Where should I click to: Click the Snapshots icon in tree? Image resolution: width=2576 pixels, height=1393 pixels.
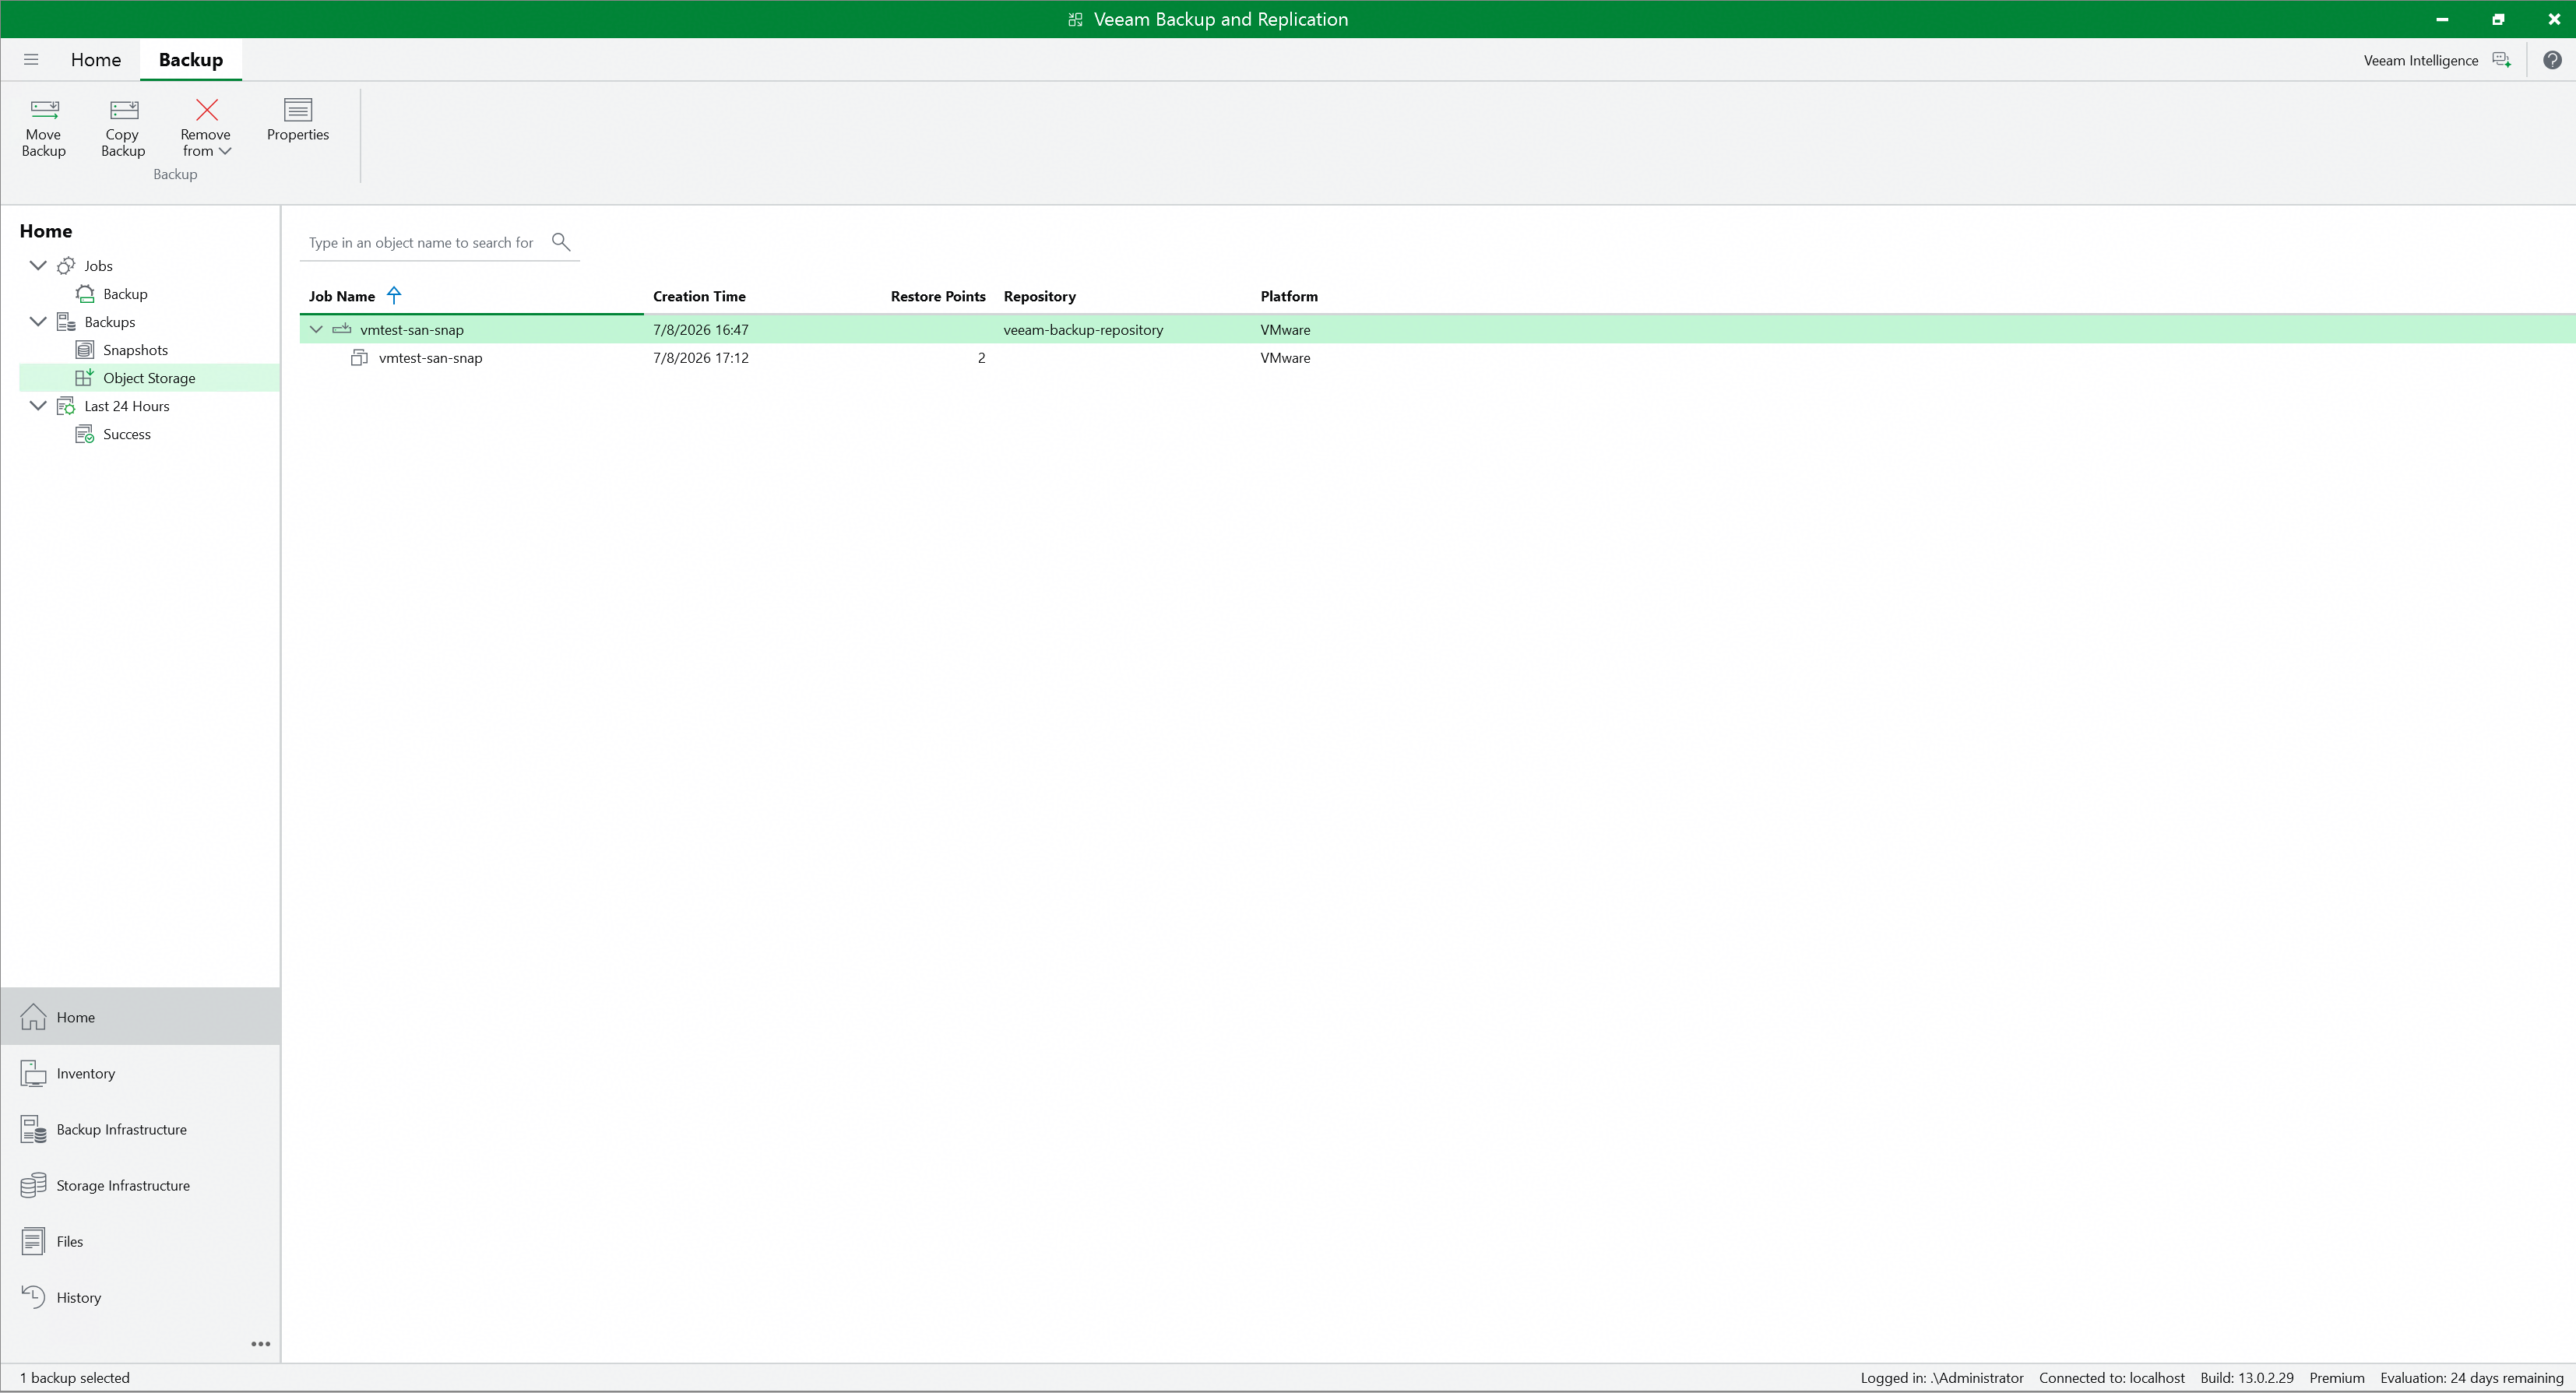[85, 350]
